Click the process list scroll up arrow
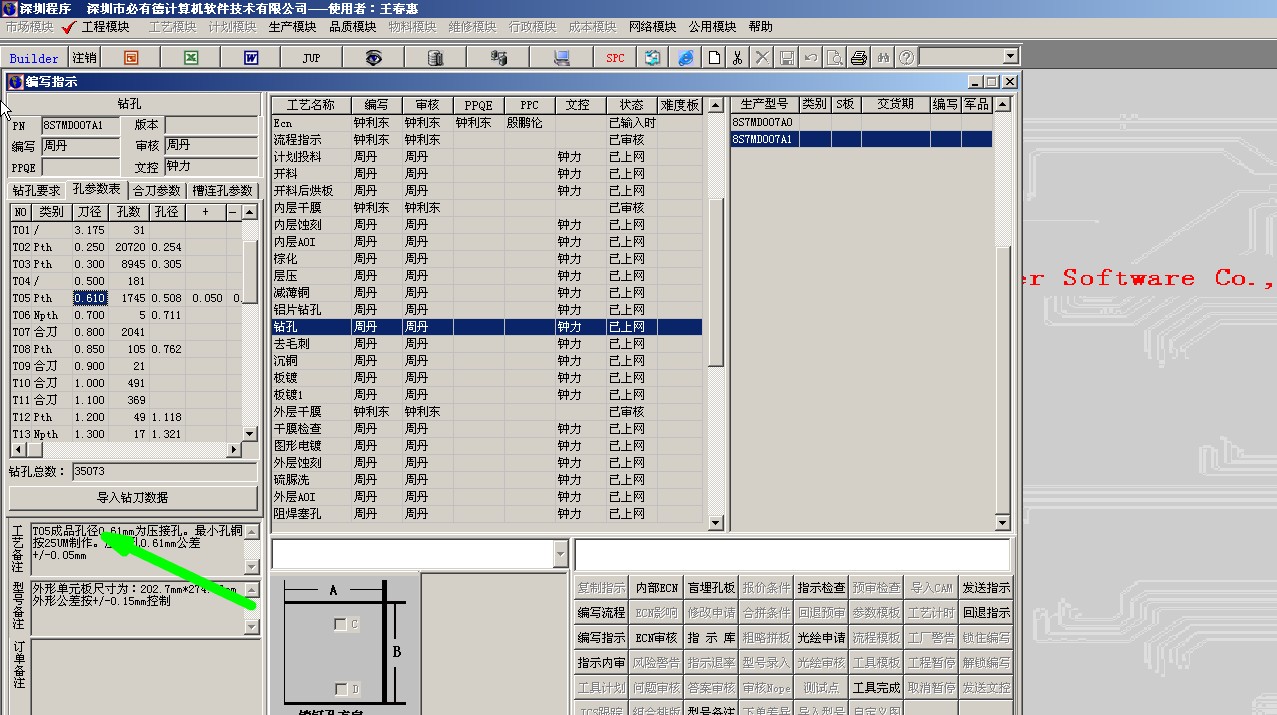This screenshot has height=715, width=1277. 715,105
